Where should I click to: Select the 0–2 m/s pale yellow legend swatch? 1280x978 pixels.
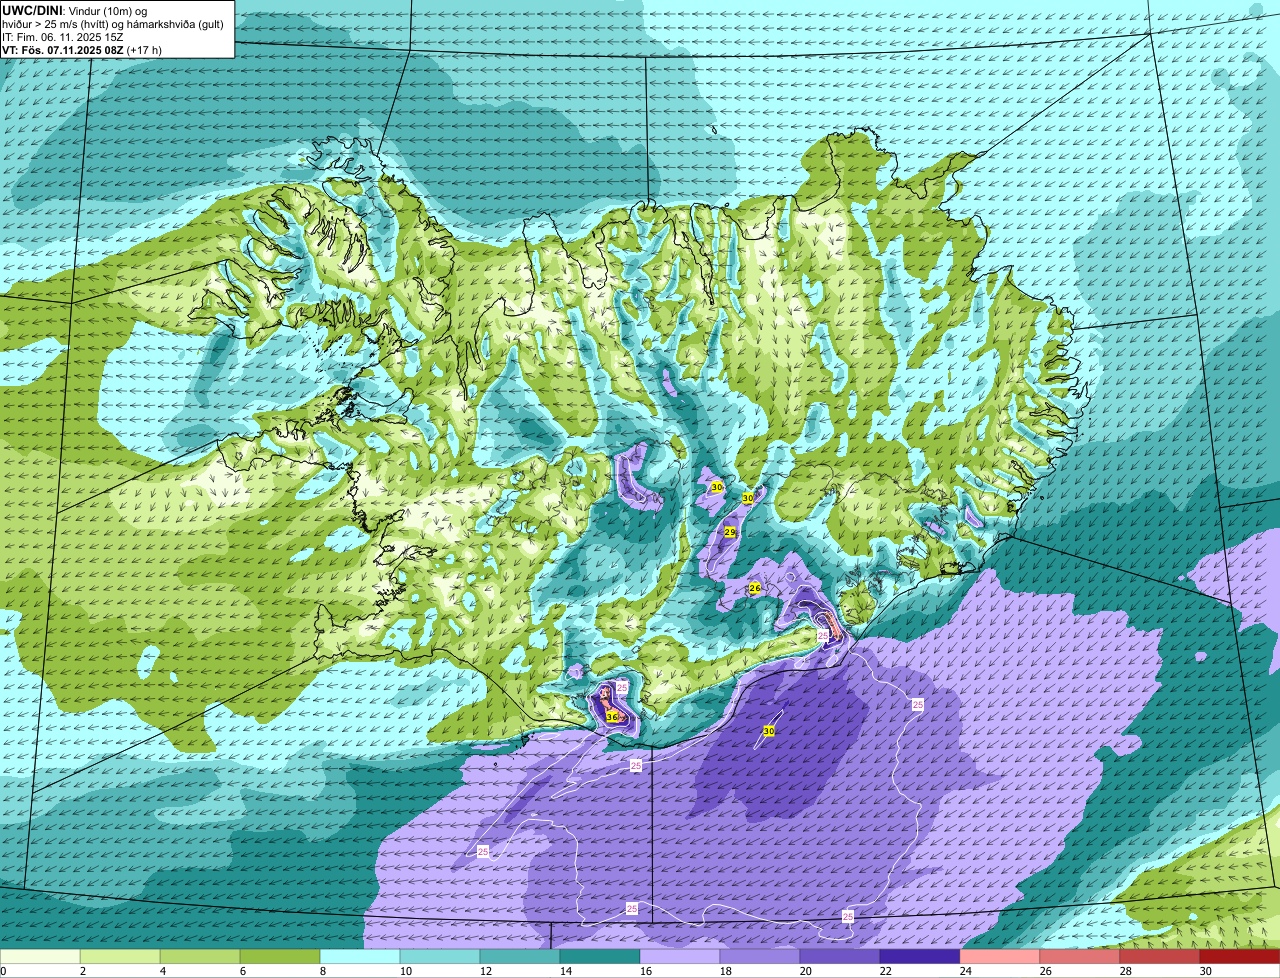[40, 957]
